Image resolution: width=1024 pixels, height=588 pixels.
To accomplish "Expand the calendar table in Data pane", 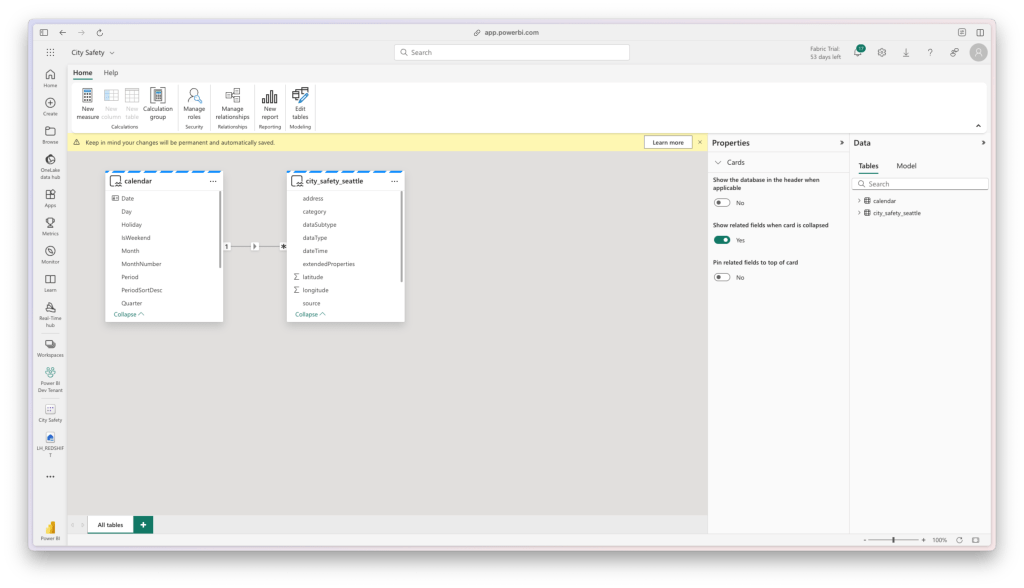I will point(858,201).
